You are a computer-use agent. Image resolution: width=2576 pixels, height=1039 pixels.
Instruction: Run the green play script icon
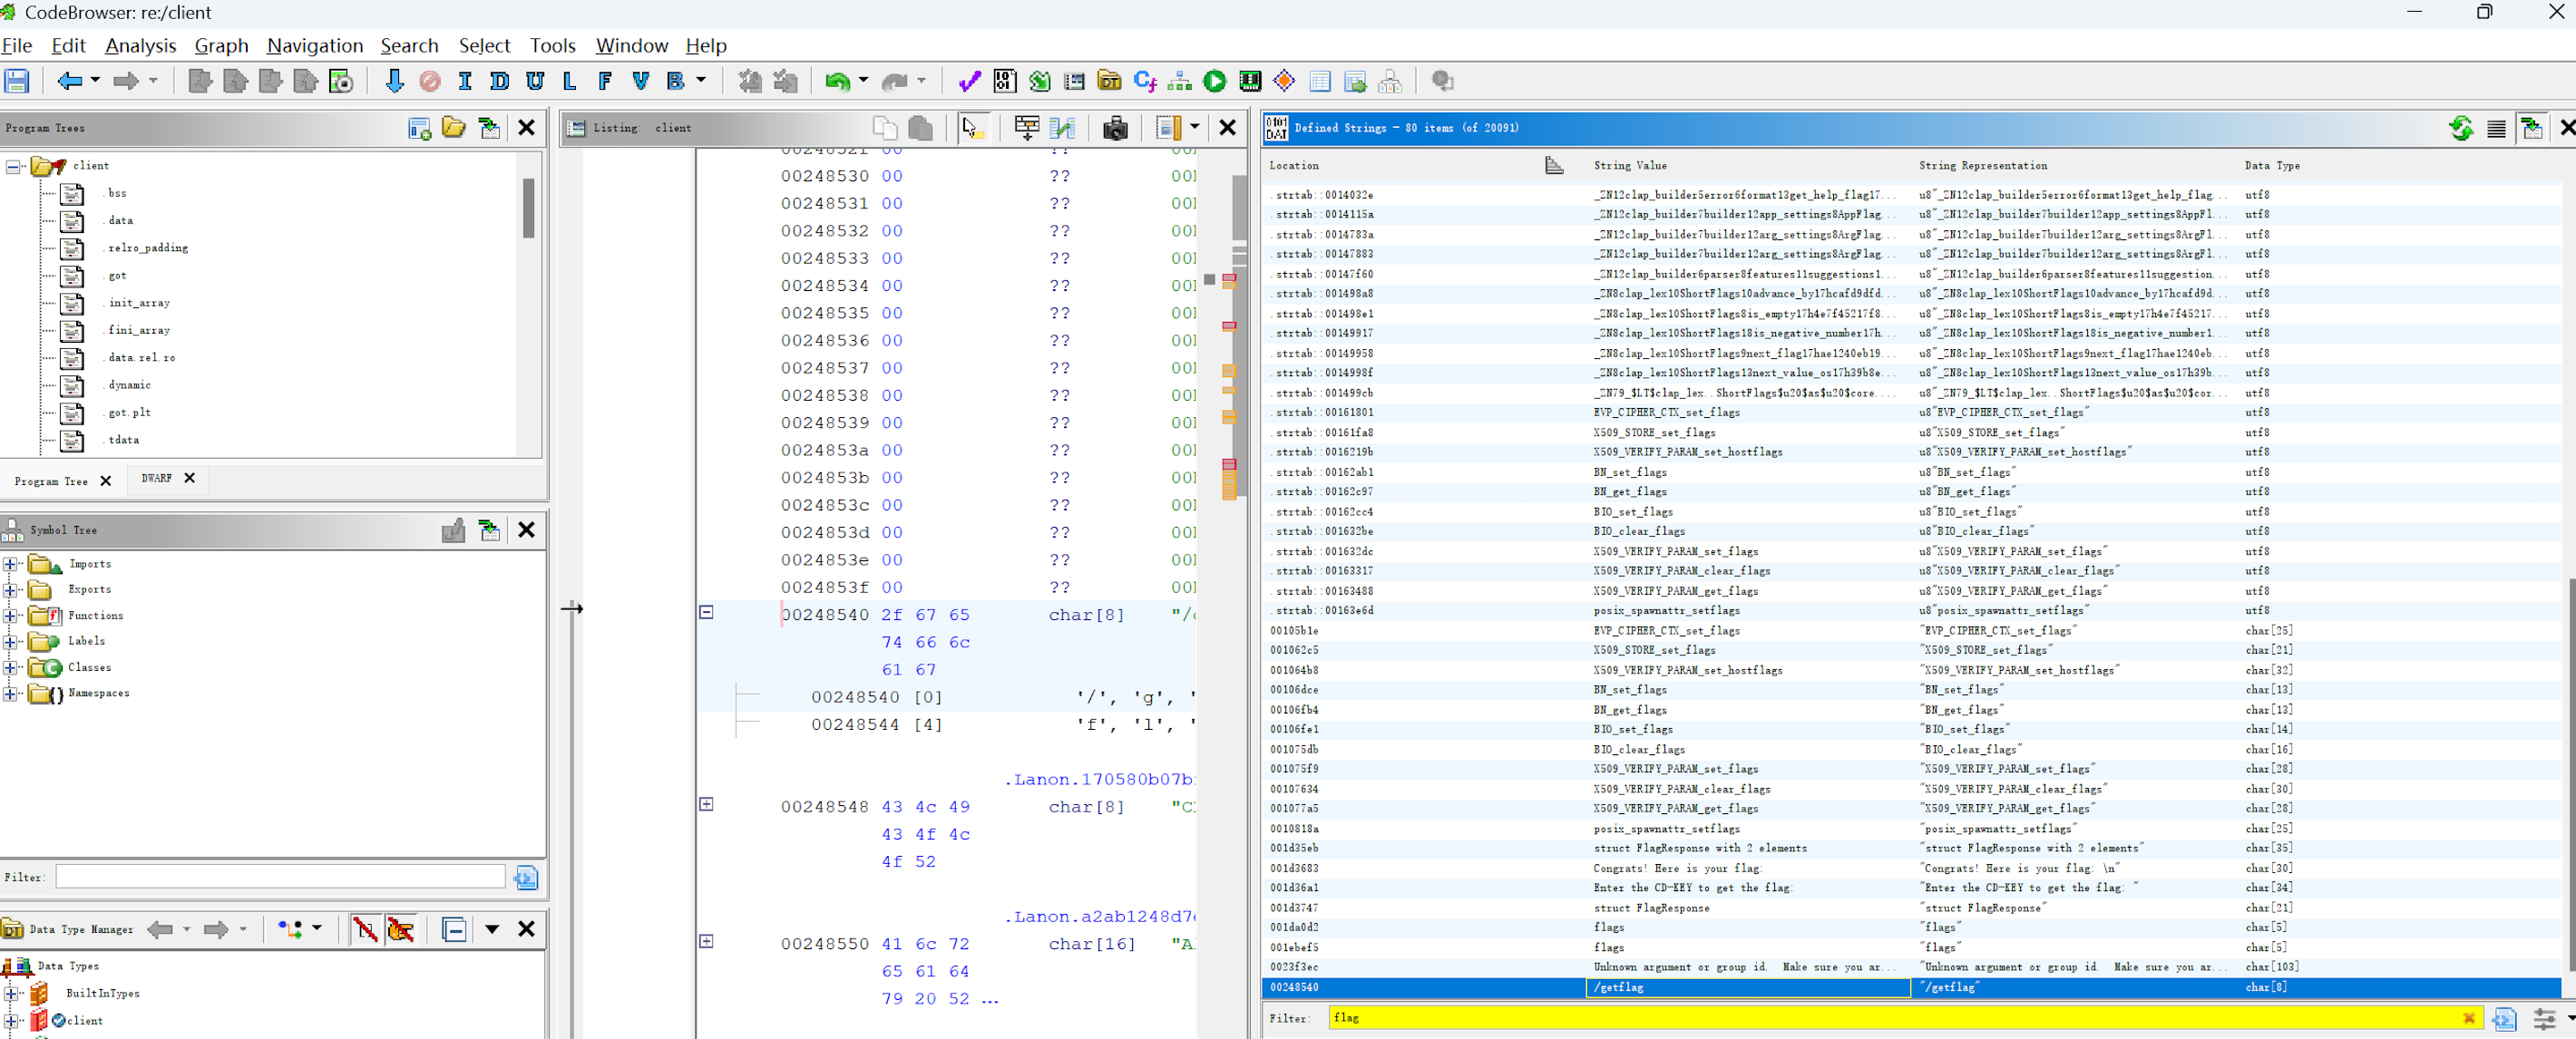click(1215, 81)
